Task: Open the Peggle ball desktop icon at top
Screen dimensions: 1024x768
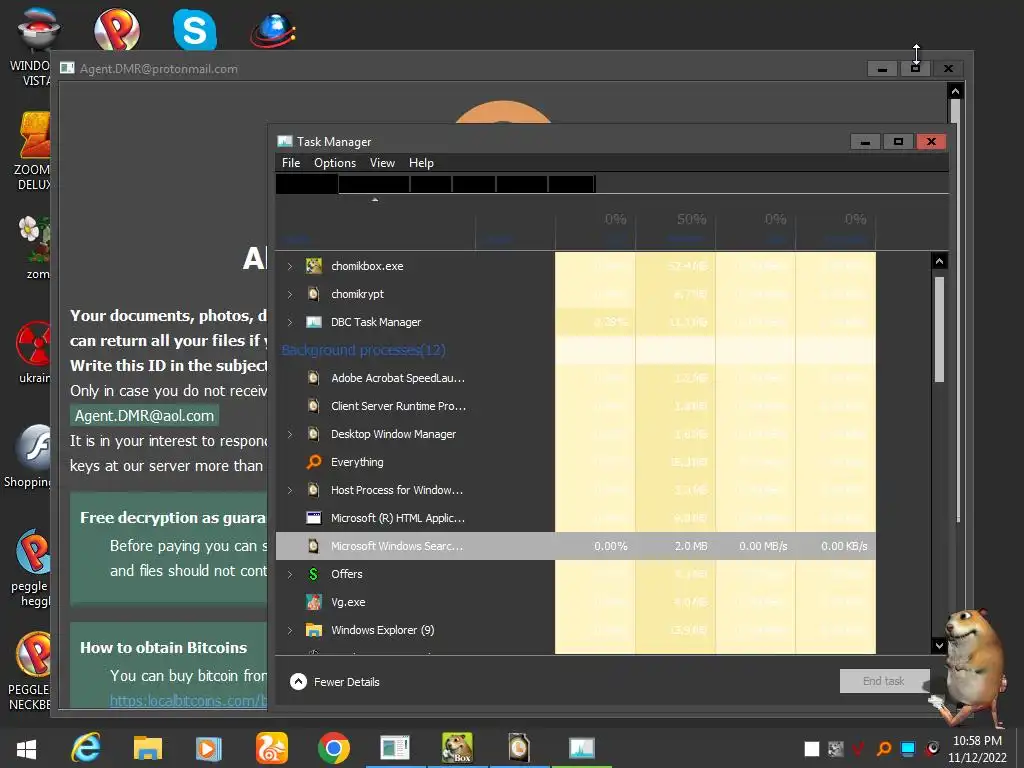Action: coord(117,29)
